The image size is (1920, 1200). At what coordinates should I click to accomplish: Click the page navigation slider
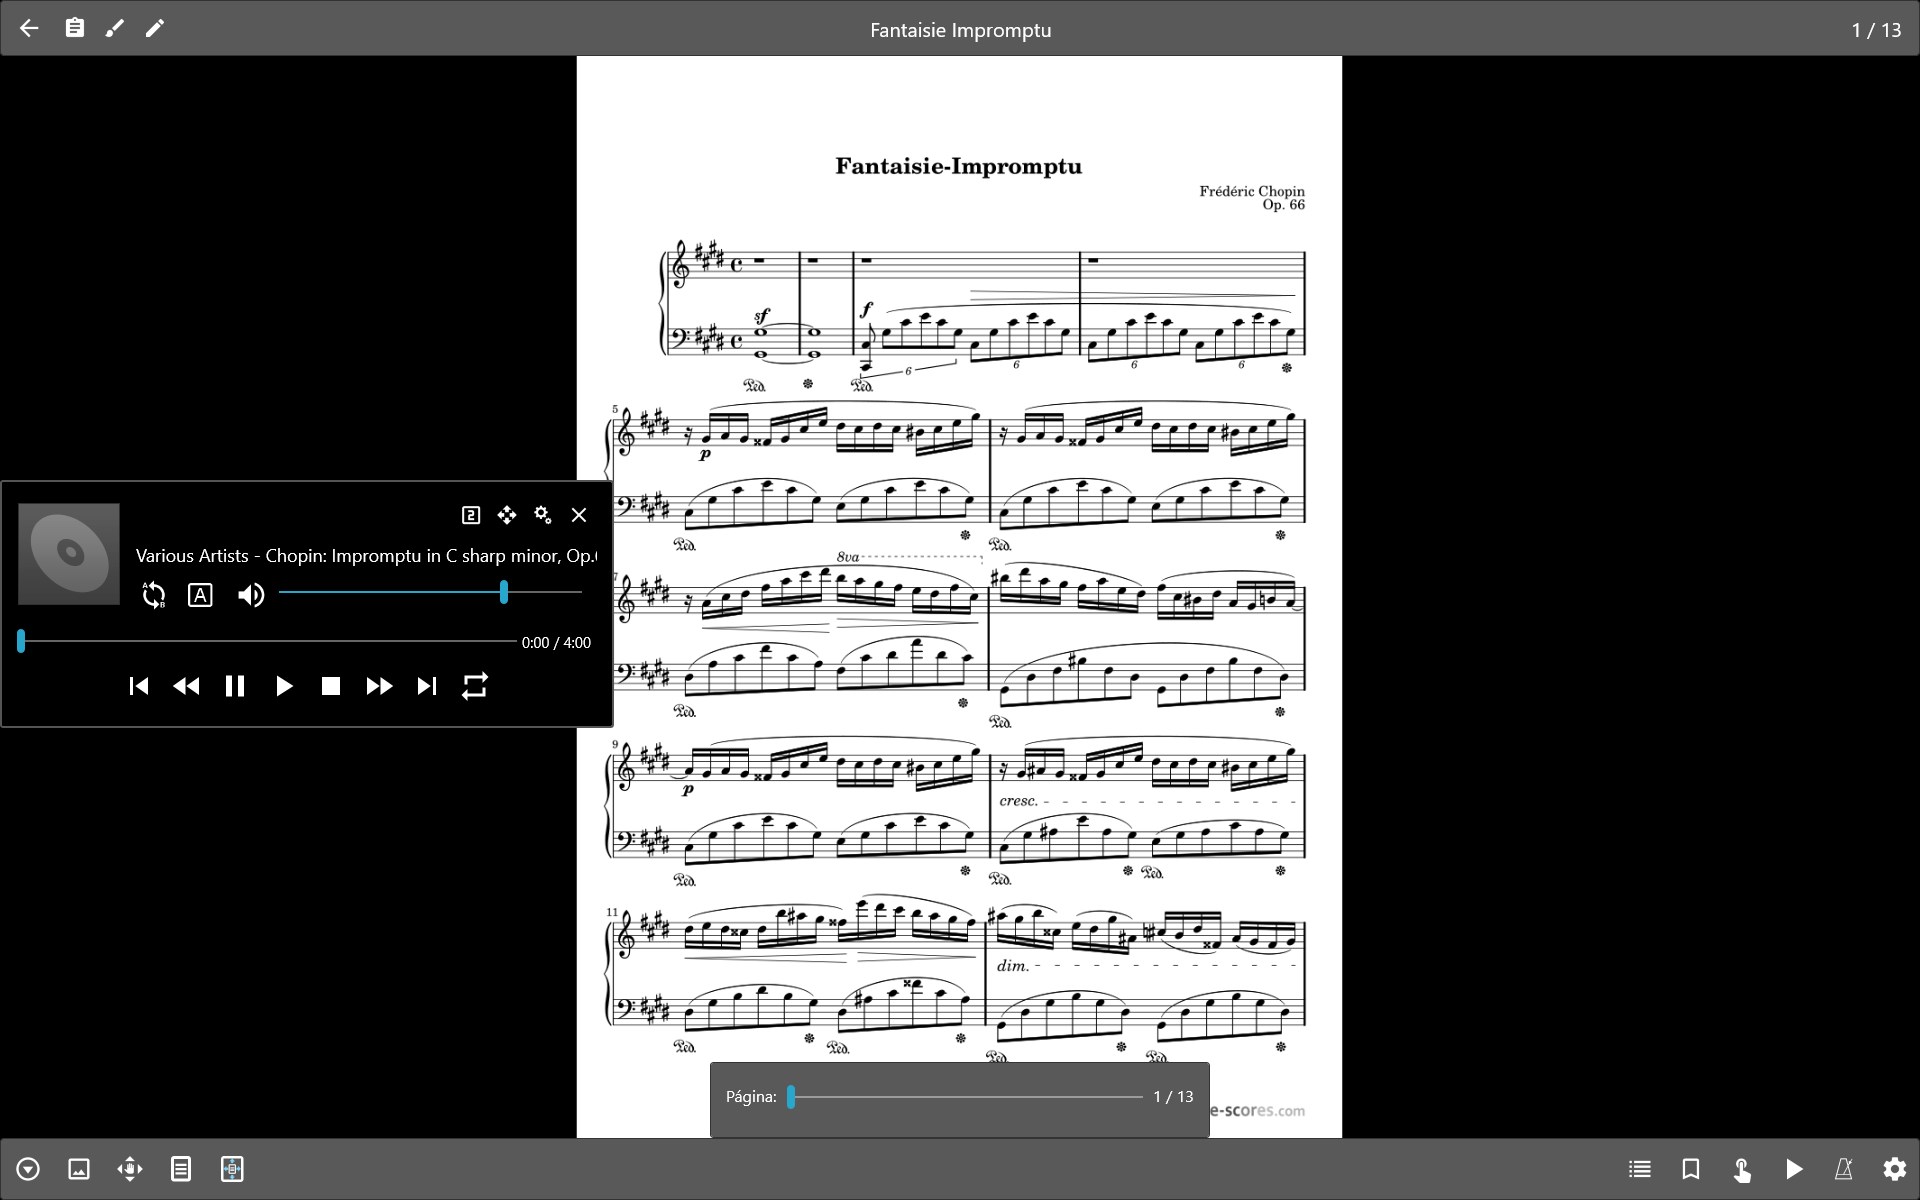pos(966,1097)
